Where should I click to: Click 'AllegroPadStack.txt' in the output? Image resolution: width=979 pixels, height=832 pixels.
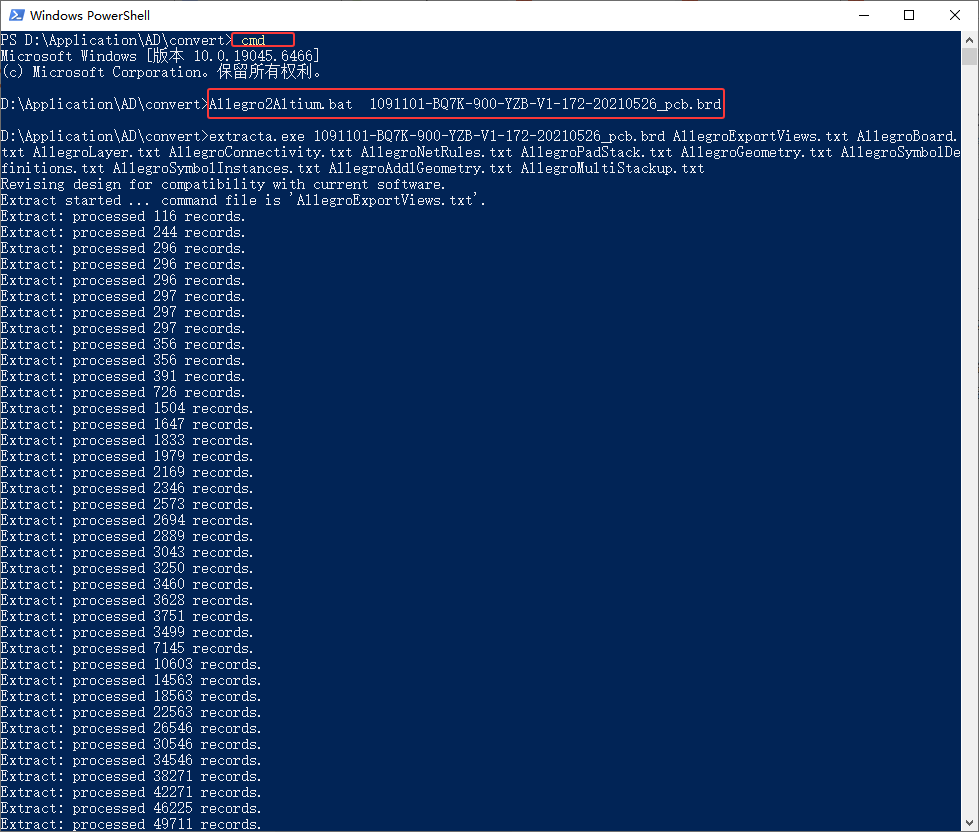pos(596,152)
